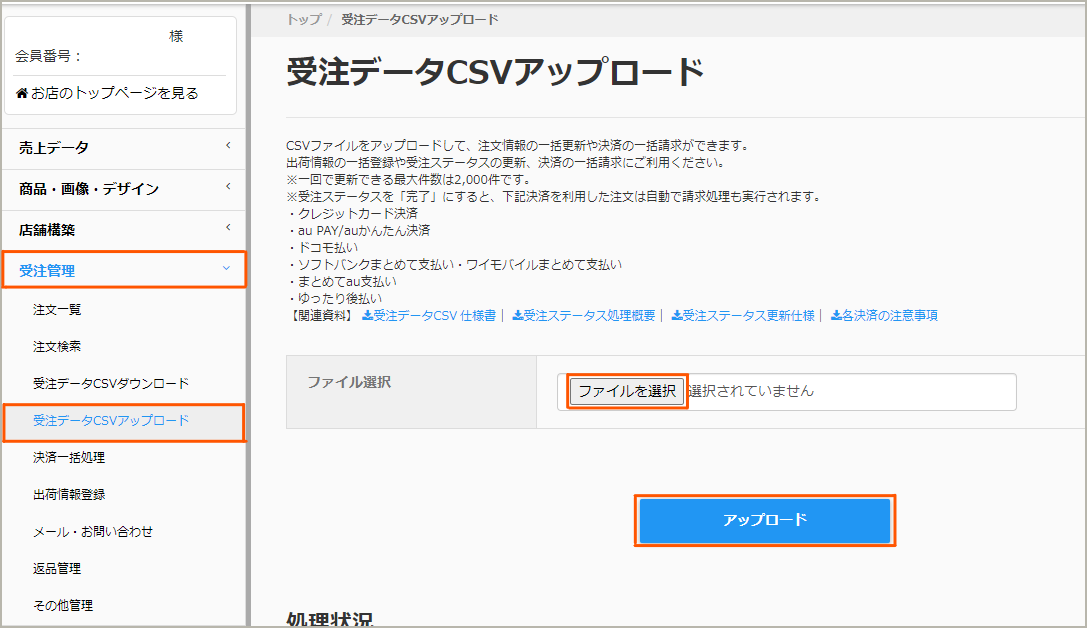This screenshot has width=1087, height=628.
Task: Open the 受注ステータス処理概要 link text
Action: [589, 315]
